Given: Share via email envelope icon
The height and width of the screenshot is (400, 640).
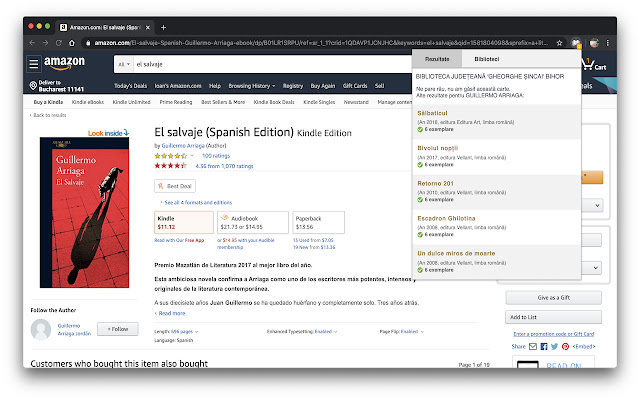Looking at the screenshot, I should pos(533,347).
